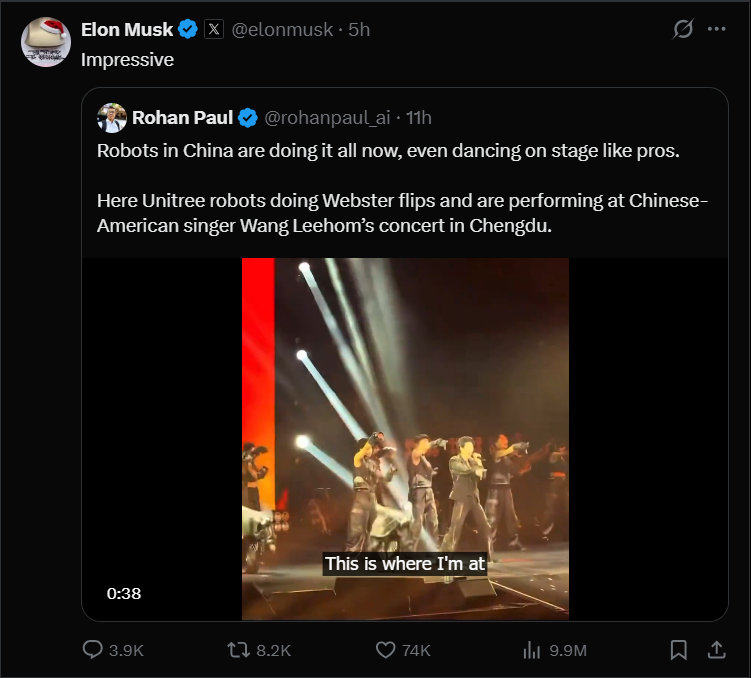
Task: Open Grok actions icon on post
Action: pos(683,30)
